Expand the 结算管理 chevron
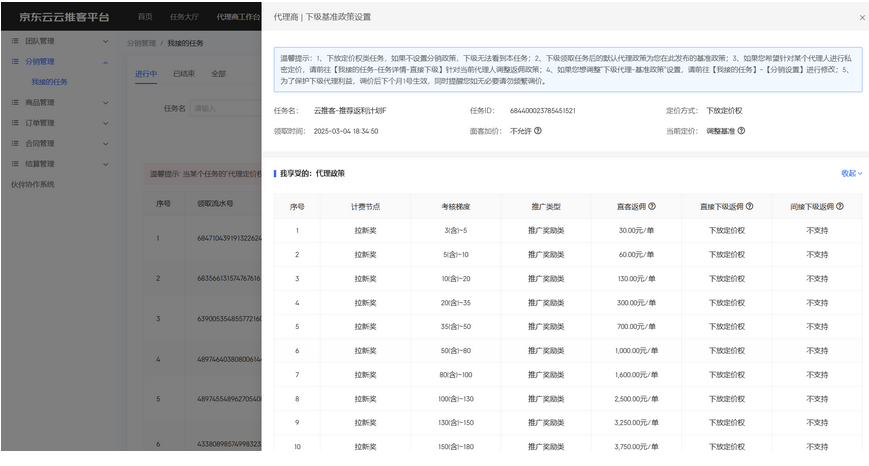Viewport: 869px width, 466px height. 105,165
